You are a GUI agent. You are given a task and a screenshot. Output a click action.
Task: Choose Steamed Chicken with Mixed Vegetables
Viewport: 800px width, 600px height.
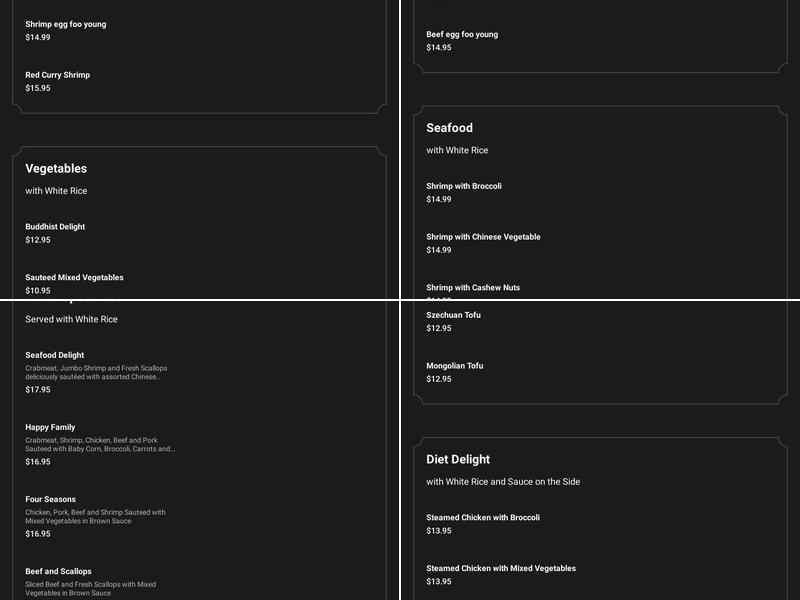(x=501, y=569)
